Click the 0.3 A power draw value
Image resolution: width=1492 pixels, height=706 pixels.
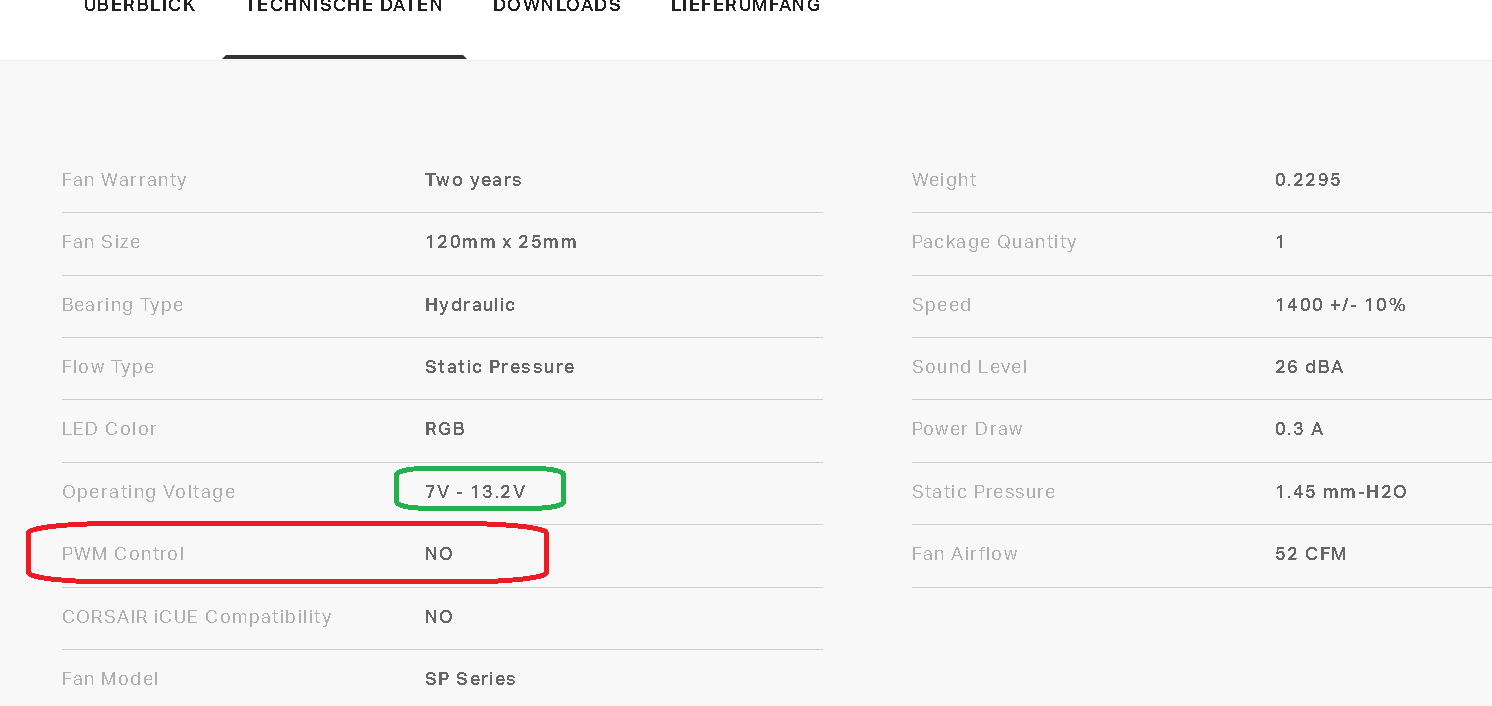(1299, 429)
